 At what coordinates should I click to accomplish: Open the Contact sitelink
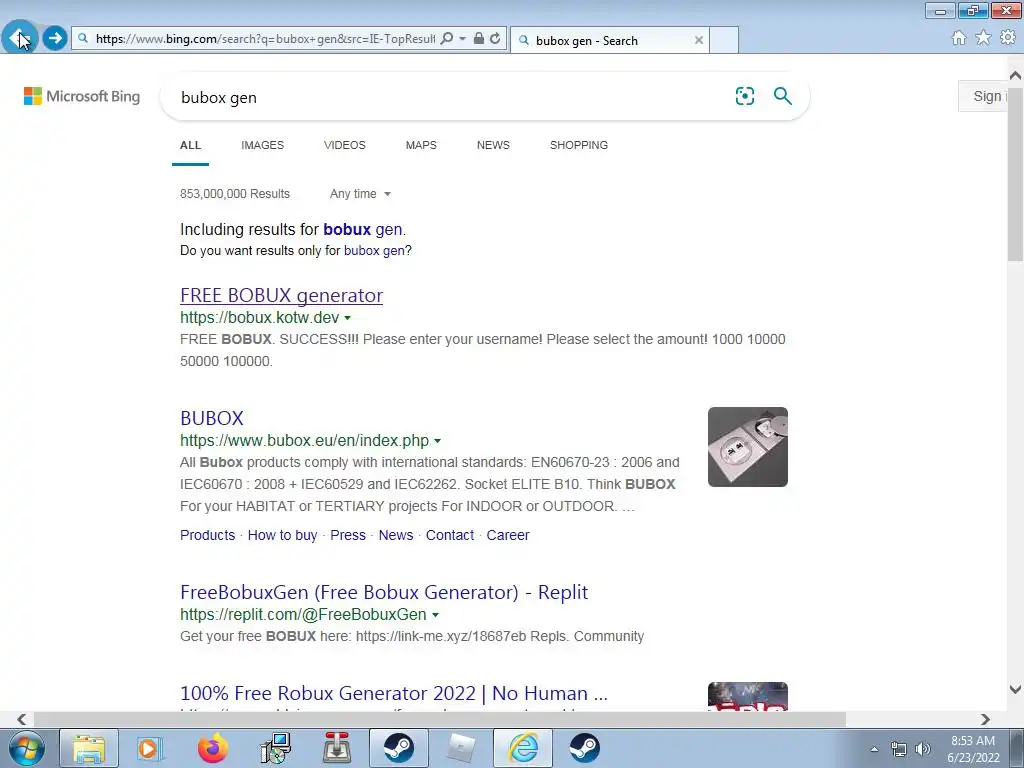click(x=450, y=535)
